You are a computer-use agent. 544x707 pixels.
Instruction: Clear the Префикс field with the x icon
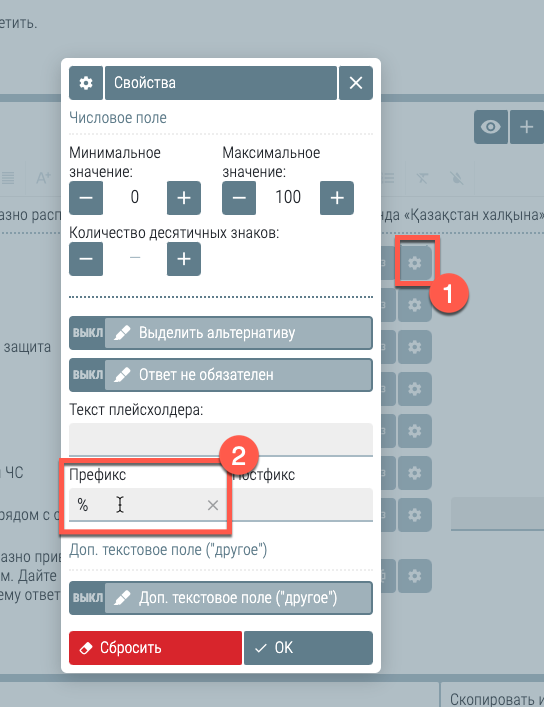pos(213,505)
